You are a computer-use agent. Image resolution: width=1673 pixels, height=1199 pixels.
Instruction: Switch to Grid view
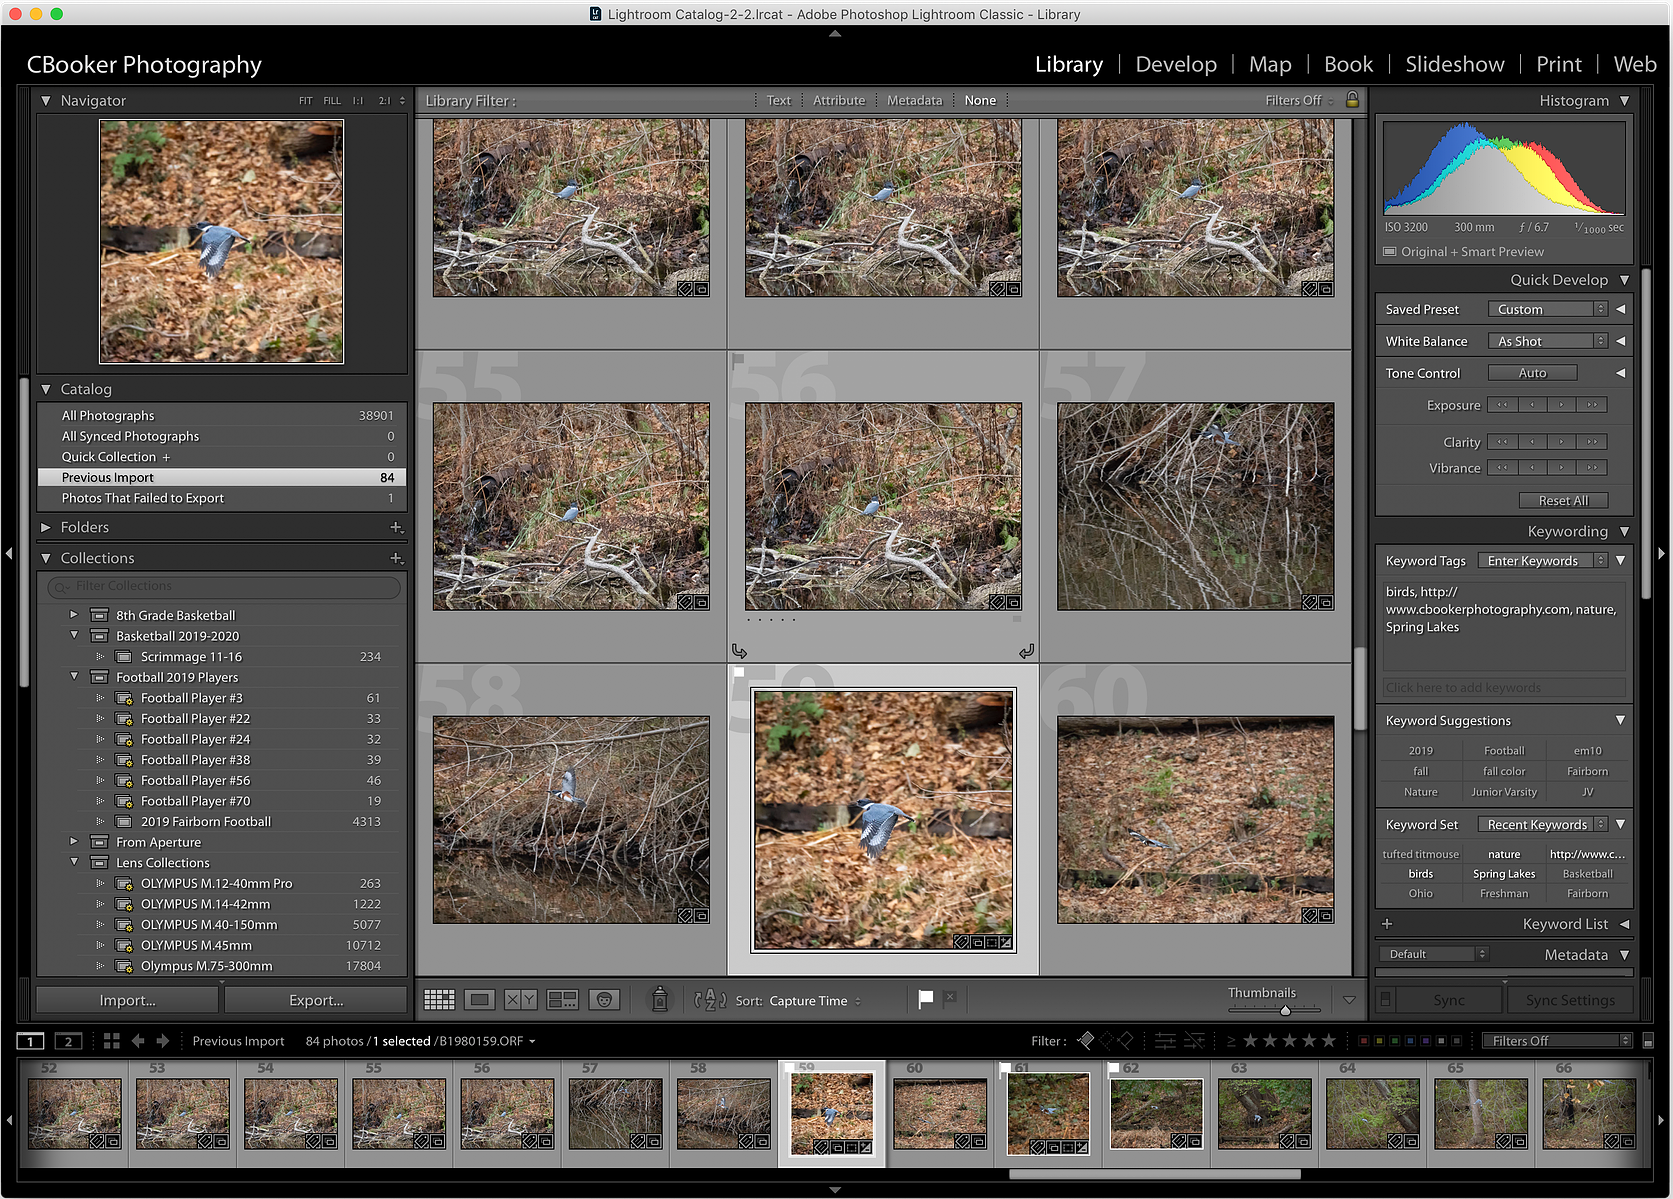coord(439,999)
